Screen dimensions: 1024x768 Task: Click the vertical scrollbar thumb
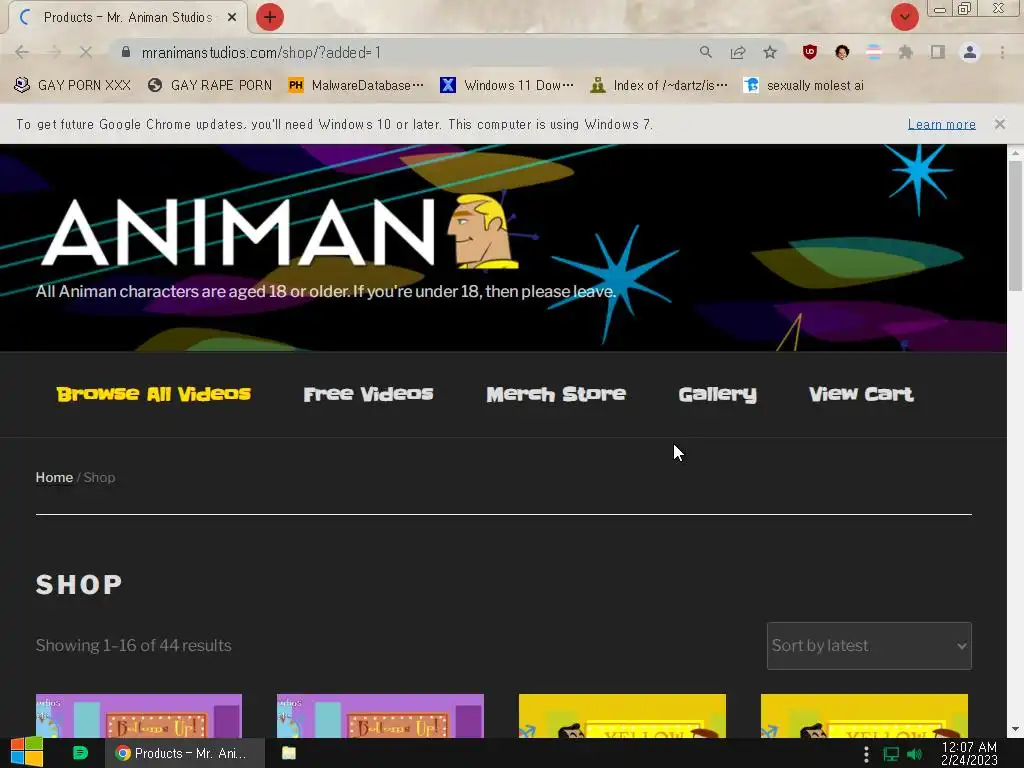click(1015, 225)
